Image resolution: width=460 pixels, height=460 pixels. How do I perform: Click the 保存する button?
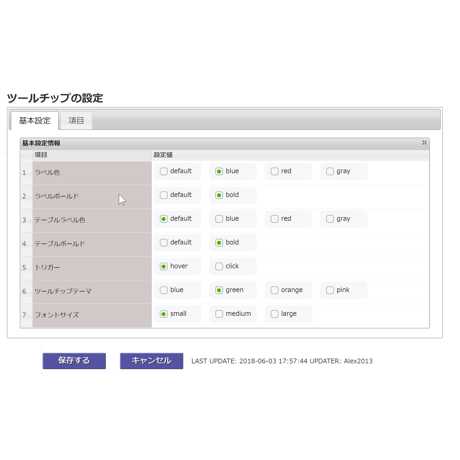tap(74, 361)
